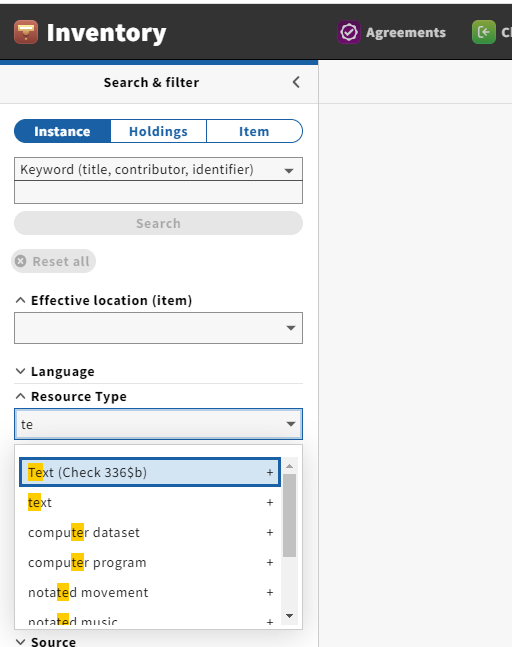Click the Inventory app icon
The image size is (512, 647).
26,32
